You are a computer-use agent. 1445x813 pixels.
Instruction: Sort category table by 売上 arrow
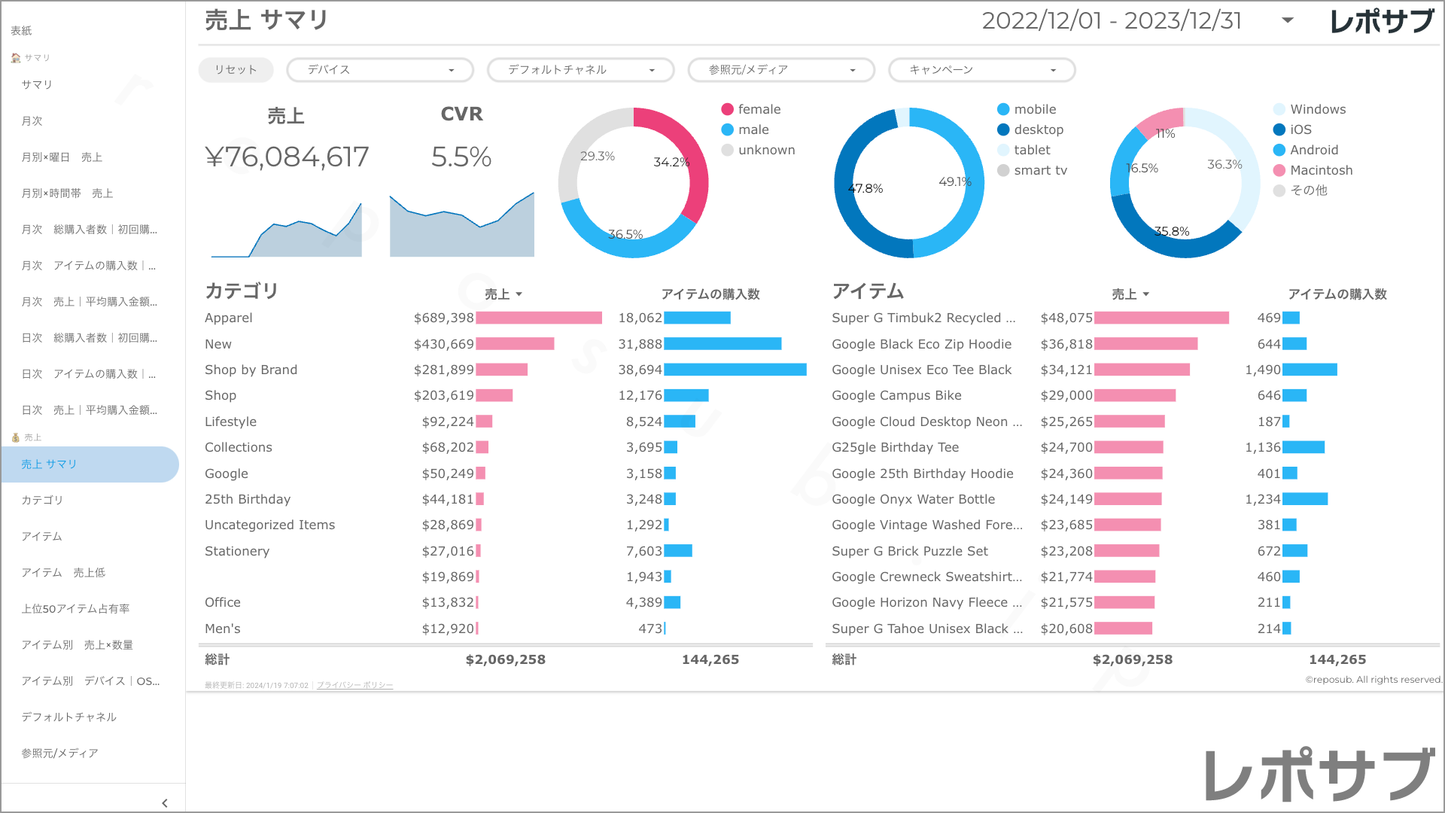(519, 295)
